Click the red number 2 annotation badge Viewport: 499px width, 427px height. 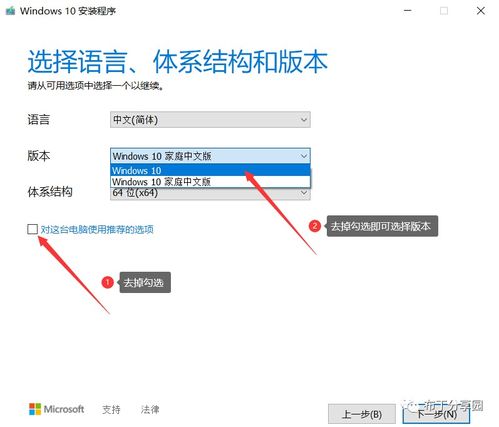[315, 226]
